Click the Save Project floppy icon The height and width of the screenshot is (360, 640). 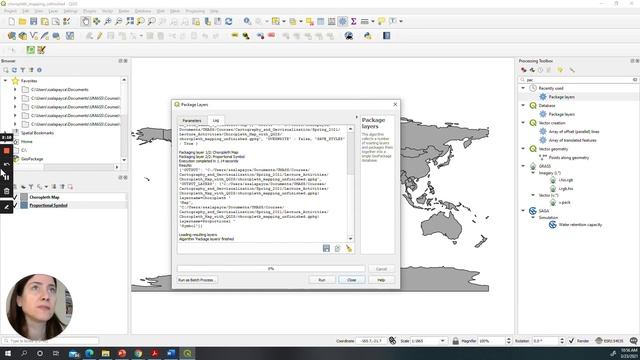tap(33, 21)
